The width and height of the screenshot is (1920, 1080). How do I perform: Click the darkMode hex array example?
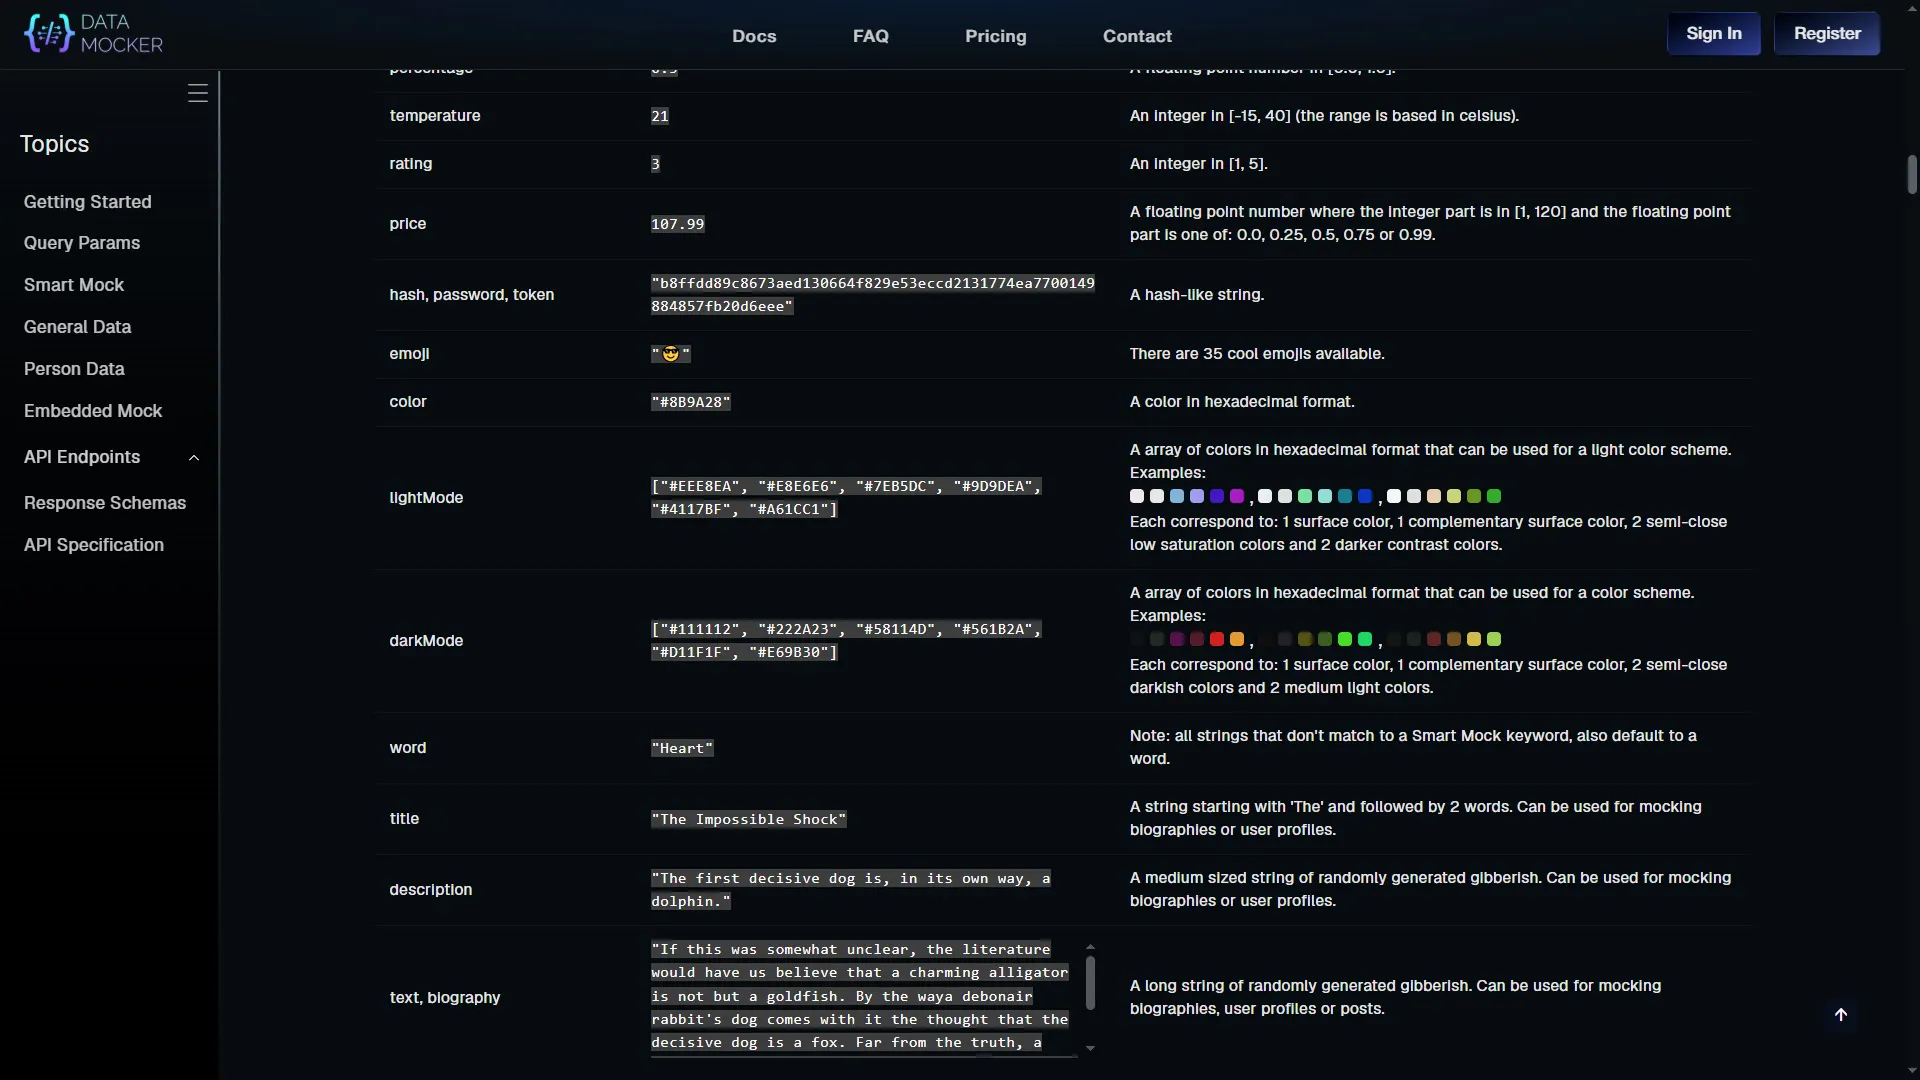pos(846,641)
